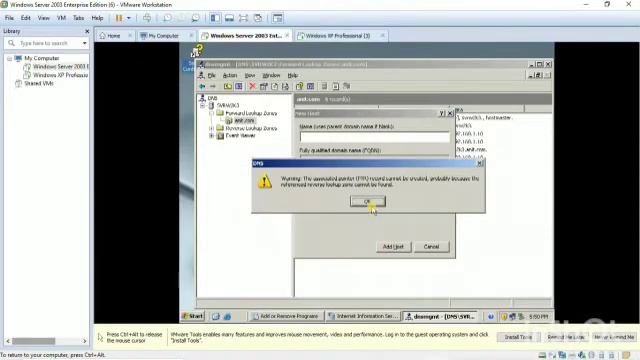The width and height of the screenshot is (640, 360).
Task: Collapse the SVRW2K3 server node
Action: [x=202, y=105]
